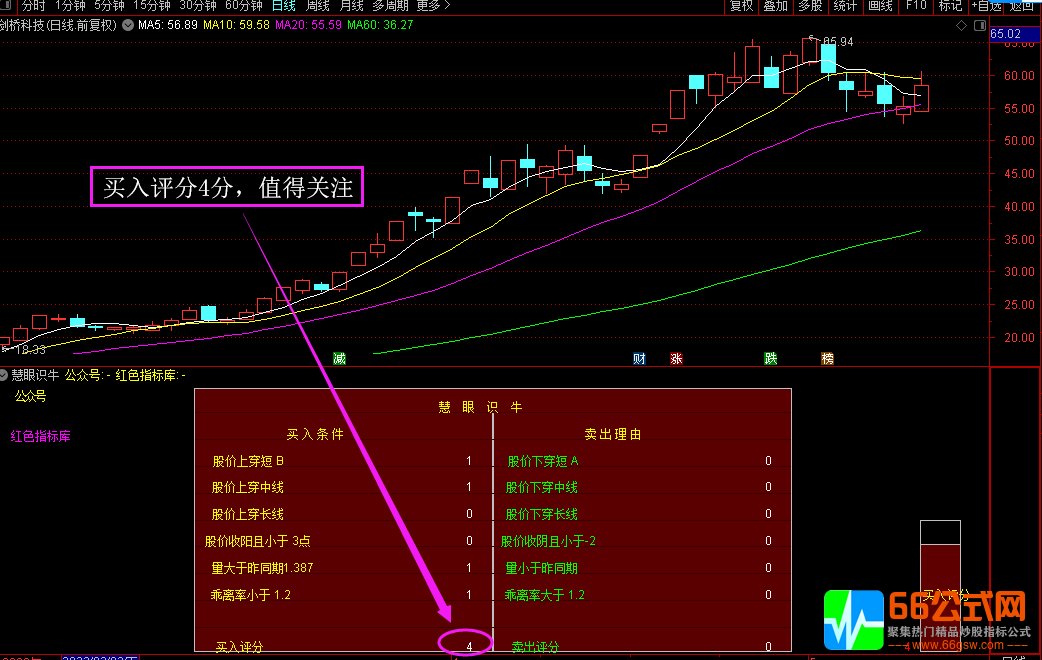Open the 慧眼识牛 indicator settings circle icon

[x=3, y=376]
